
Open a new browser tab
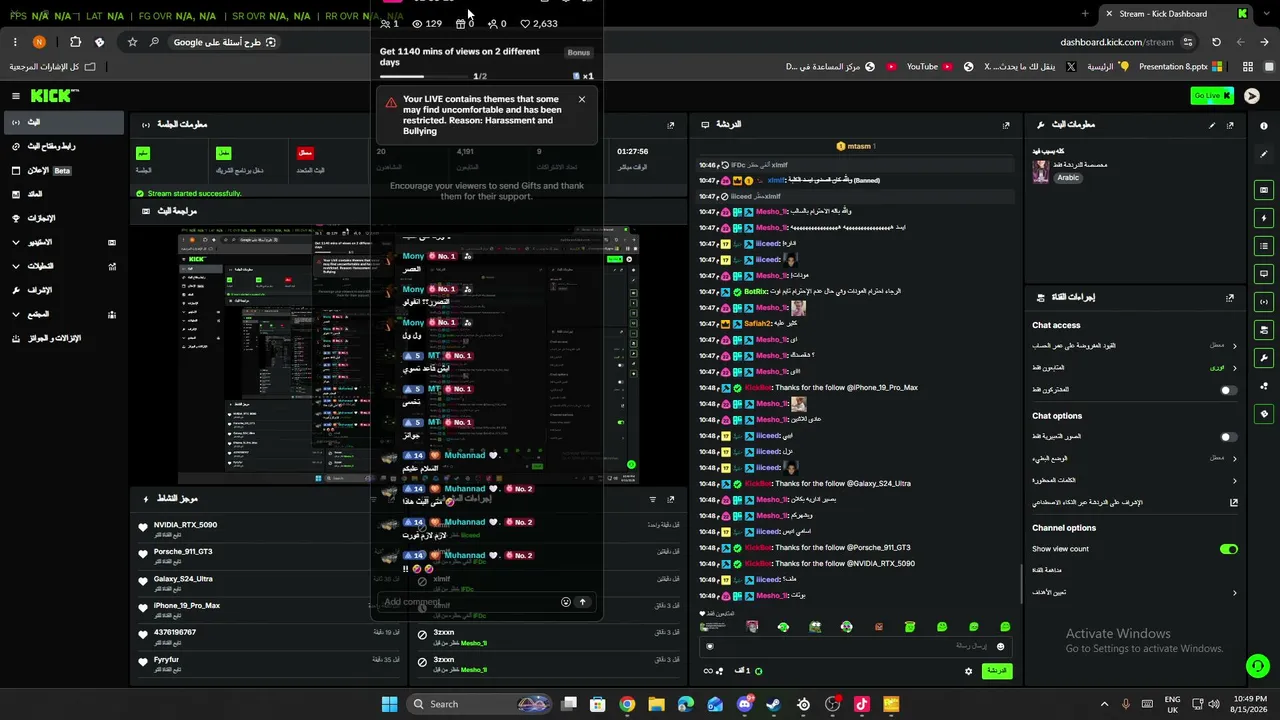point(1085,14)
